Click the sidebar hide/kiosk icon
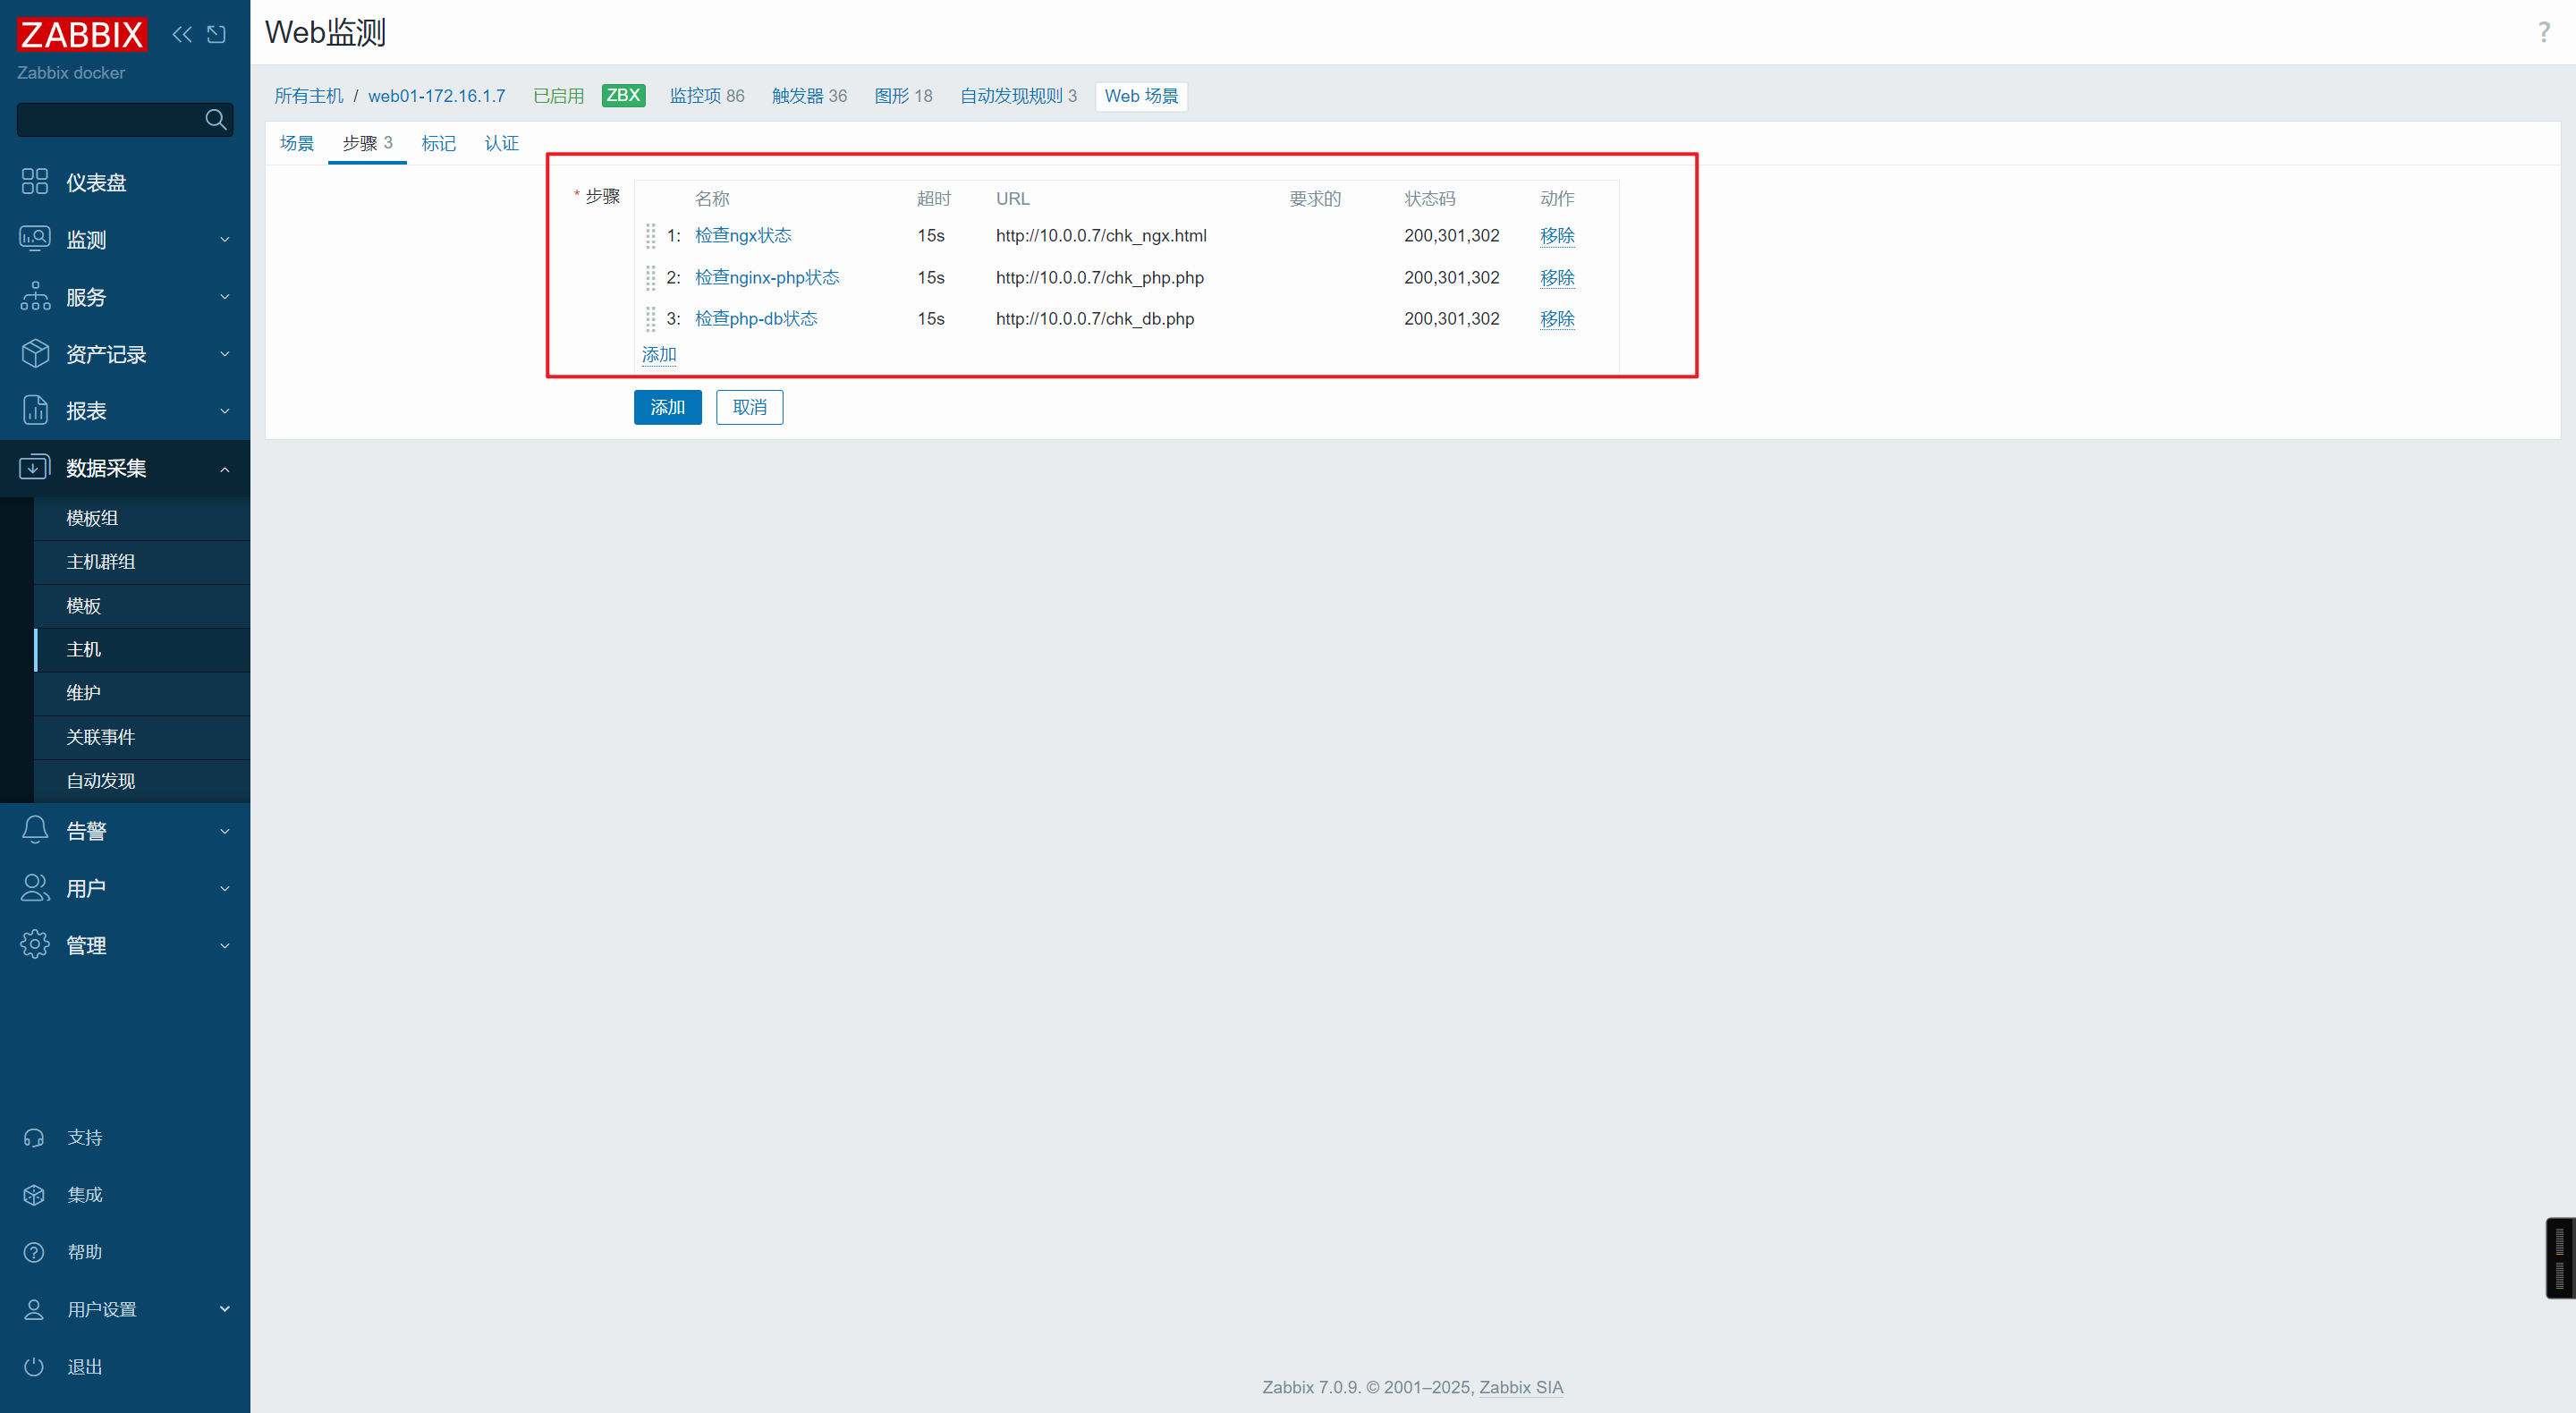Viewport: 2576px width, 1413px height. click(x=216, y=35)
